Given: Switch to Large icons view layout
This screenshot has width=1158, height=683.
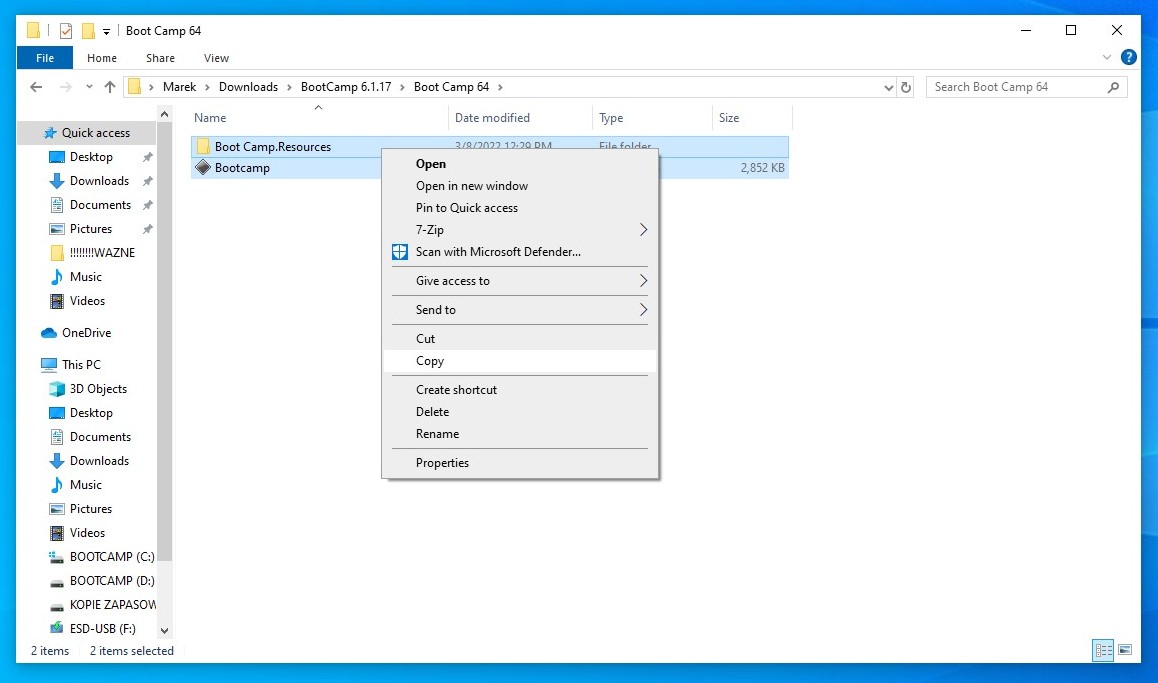Looking at the screenshot, I should [x=1125, y=651].
